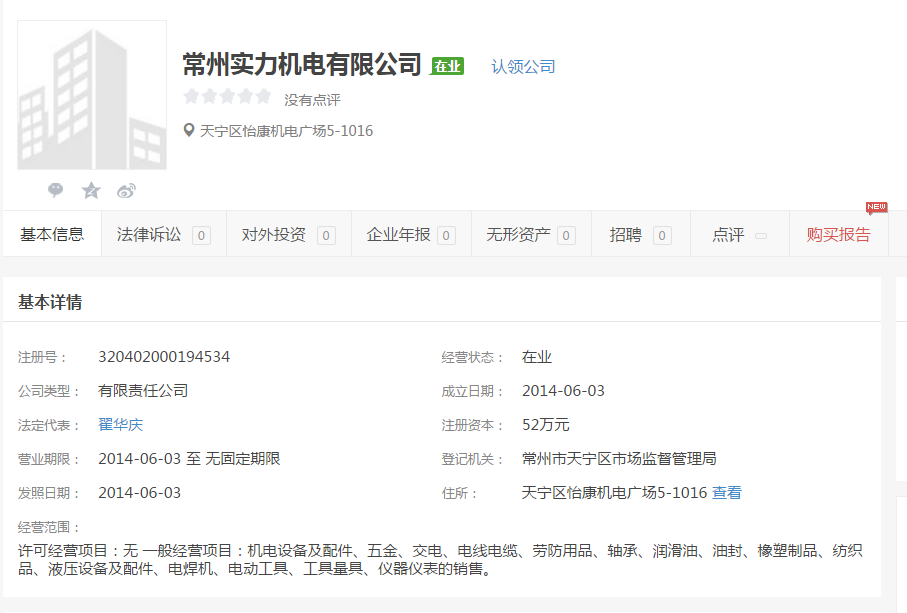Click the third rating star
This screenshot has width=907, height=613.
click(227, 97)
